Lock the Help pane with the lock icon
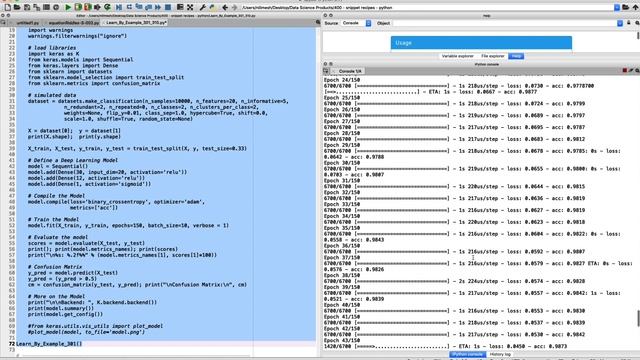Image resolution: width=640 pixels, height=360 pixels. pyautogui.click(x=629, y=23)
